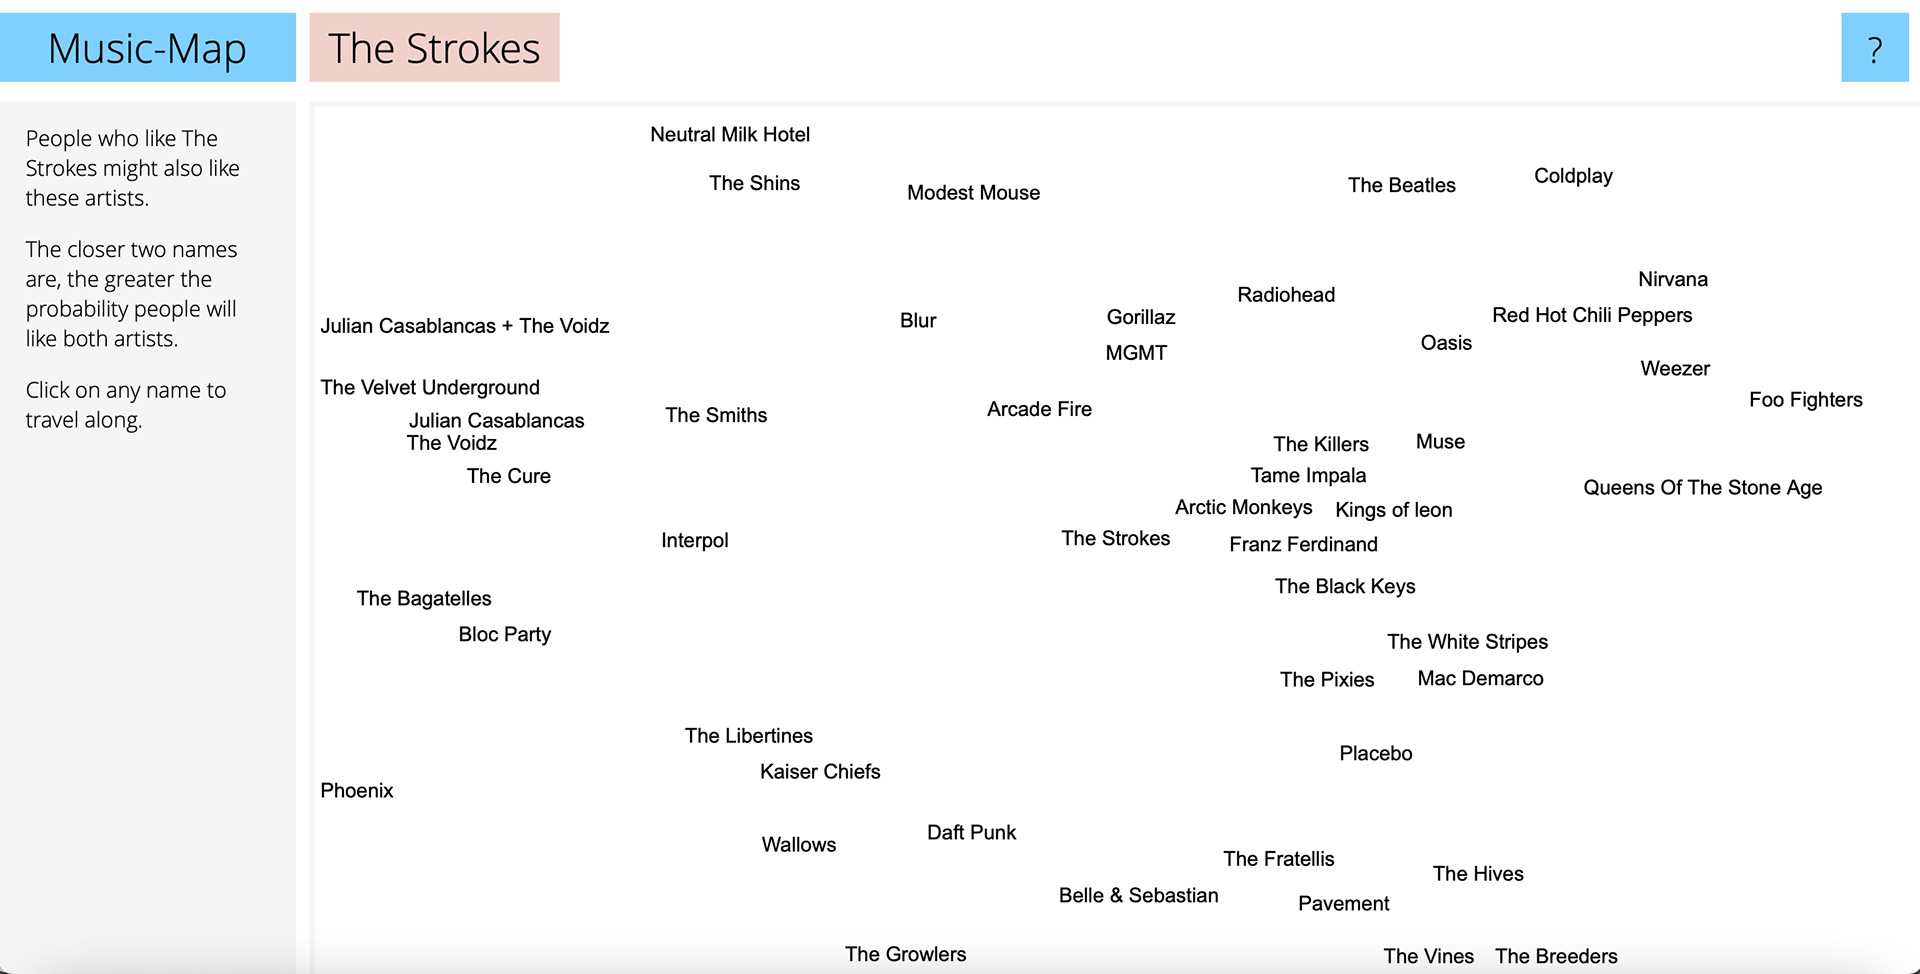Viewport: 1920px width, 974px height.
Task: Select The White Stripes artist
Action: coord(1467,642)
